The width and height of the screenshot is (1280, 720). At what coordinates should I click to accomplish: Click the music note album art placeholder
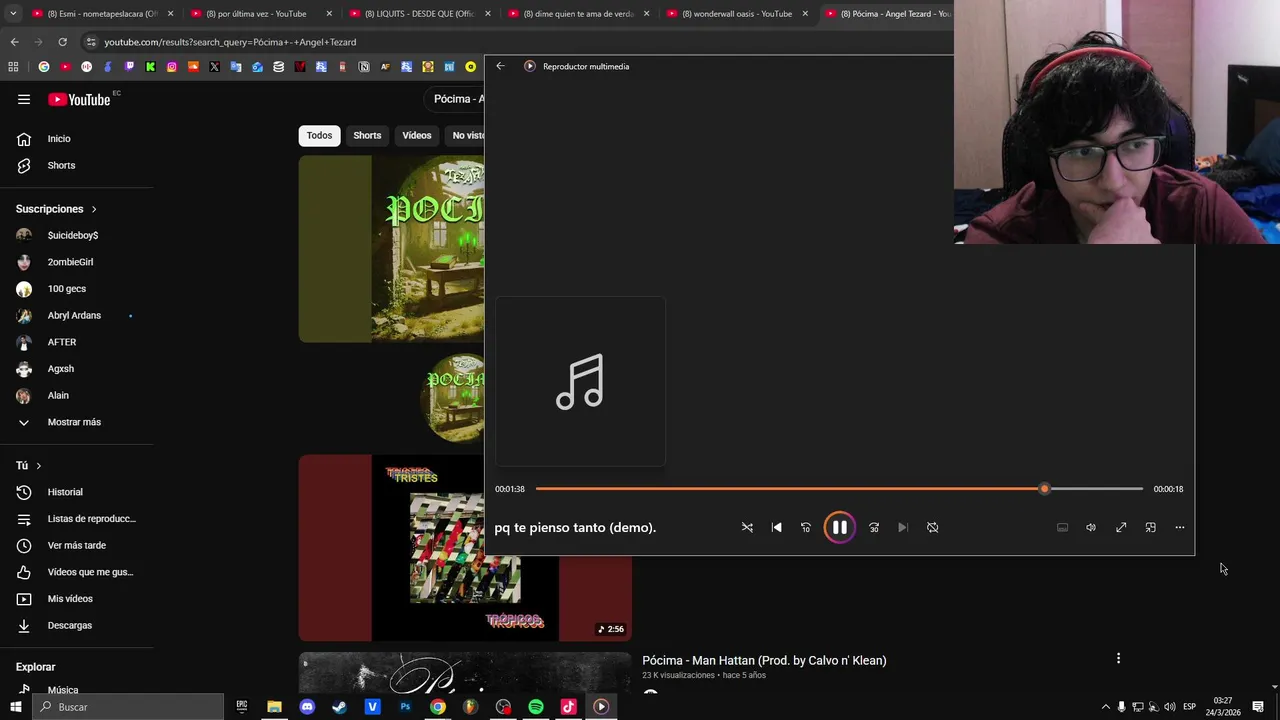tap(580, 381)
